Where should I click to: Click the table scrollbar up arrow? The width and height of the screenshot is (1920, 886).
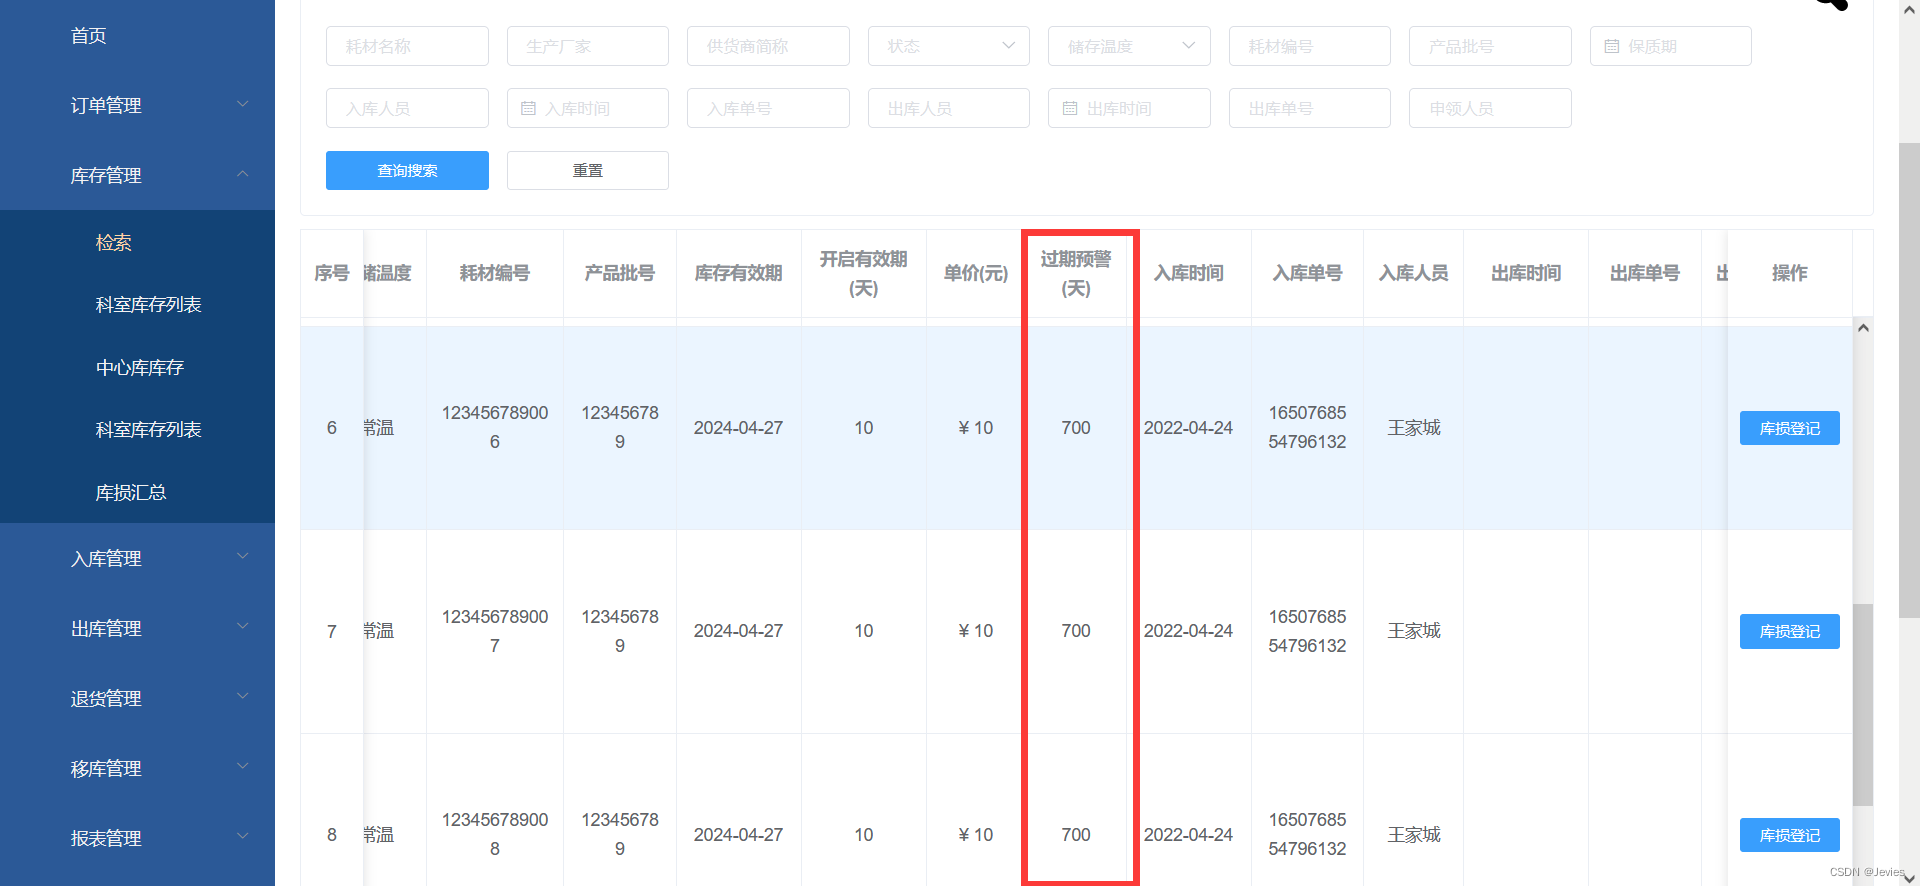1863,328
